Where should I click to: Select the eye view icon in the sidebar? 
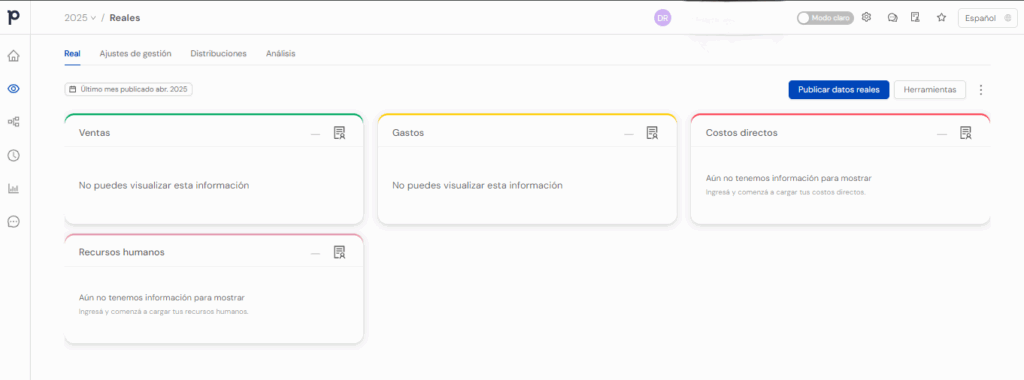click(13, 89)
